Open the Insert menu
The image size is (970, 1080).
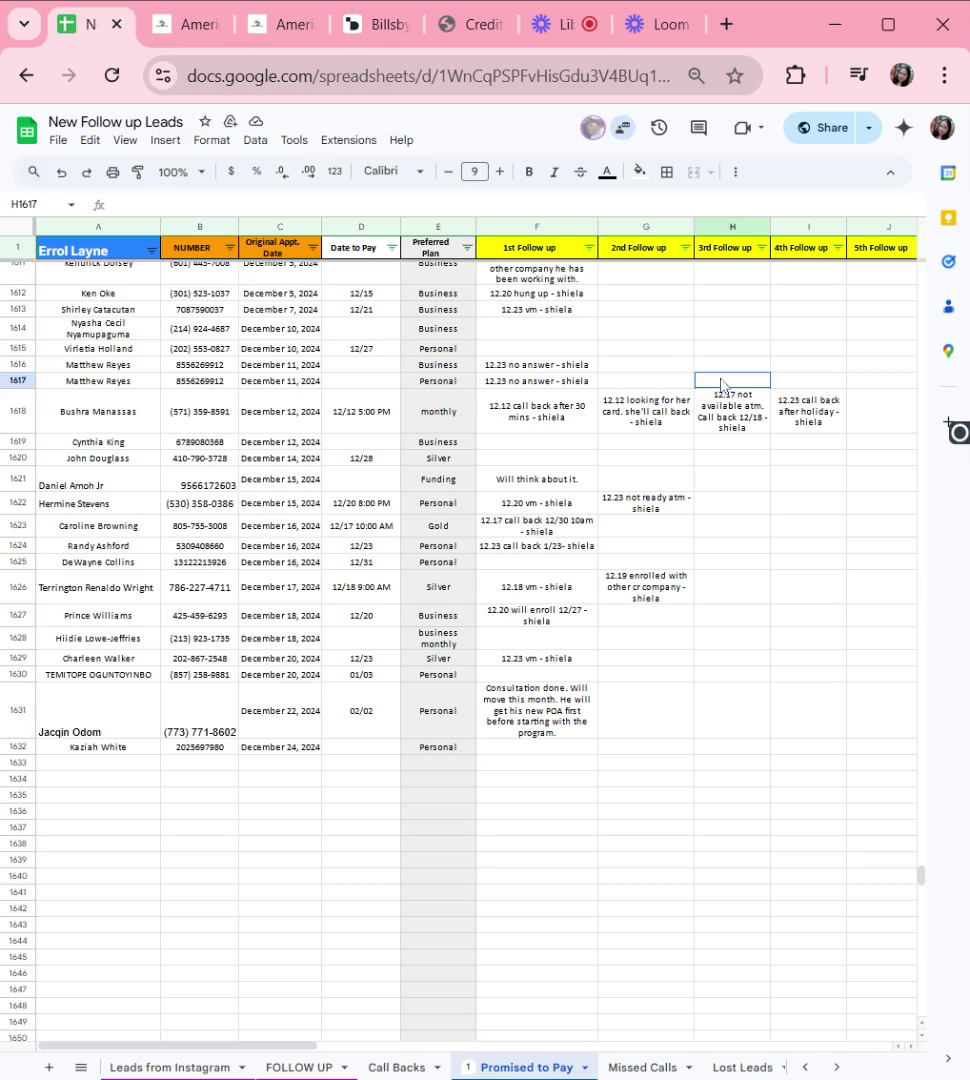tap(165, 140)
